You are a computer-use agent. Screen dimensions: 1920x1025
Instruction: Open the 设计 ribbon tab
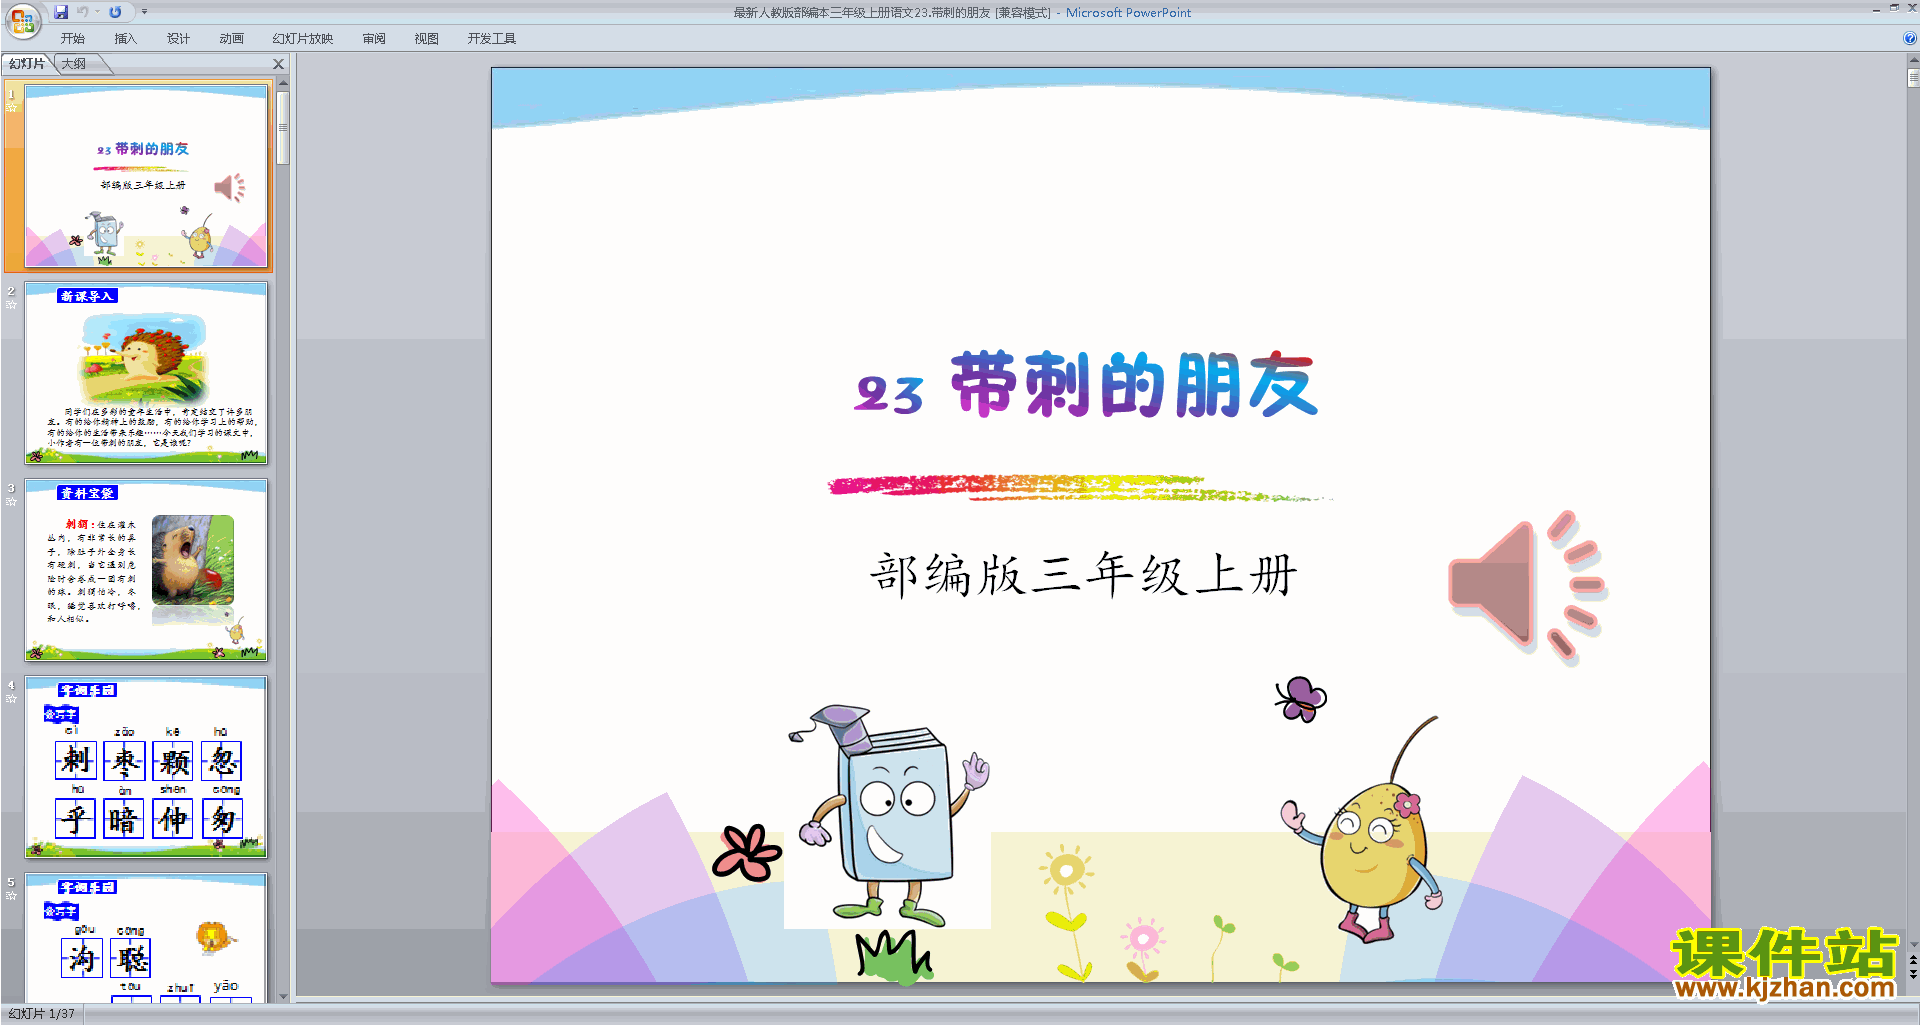(x=179, y=39)
